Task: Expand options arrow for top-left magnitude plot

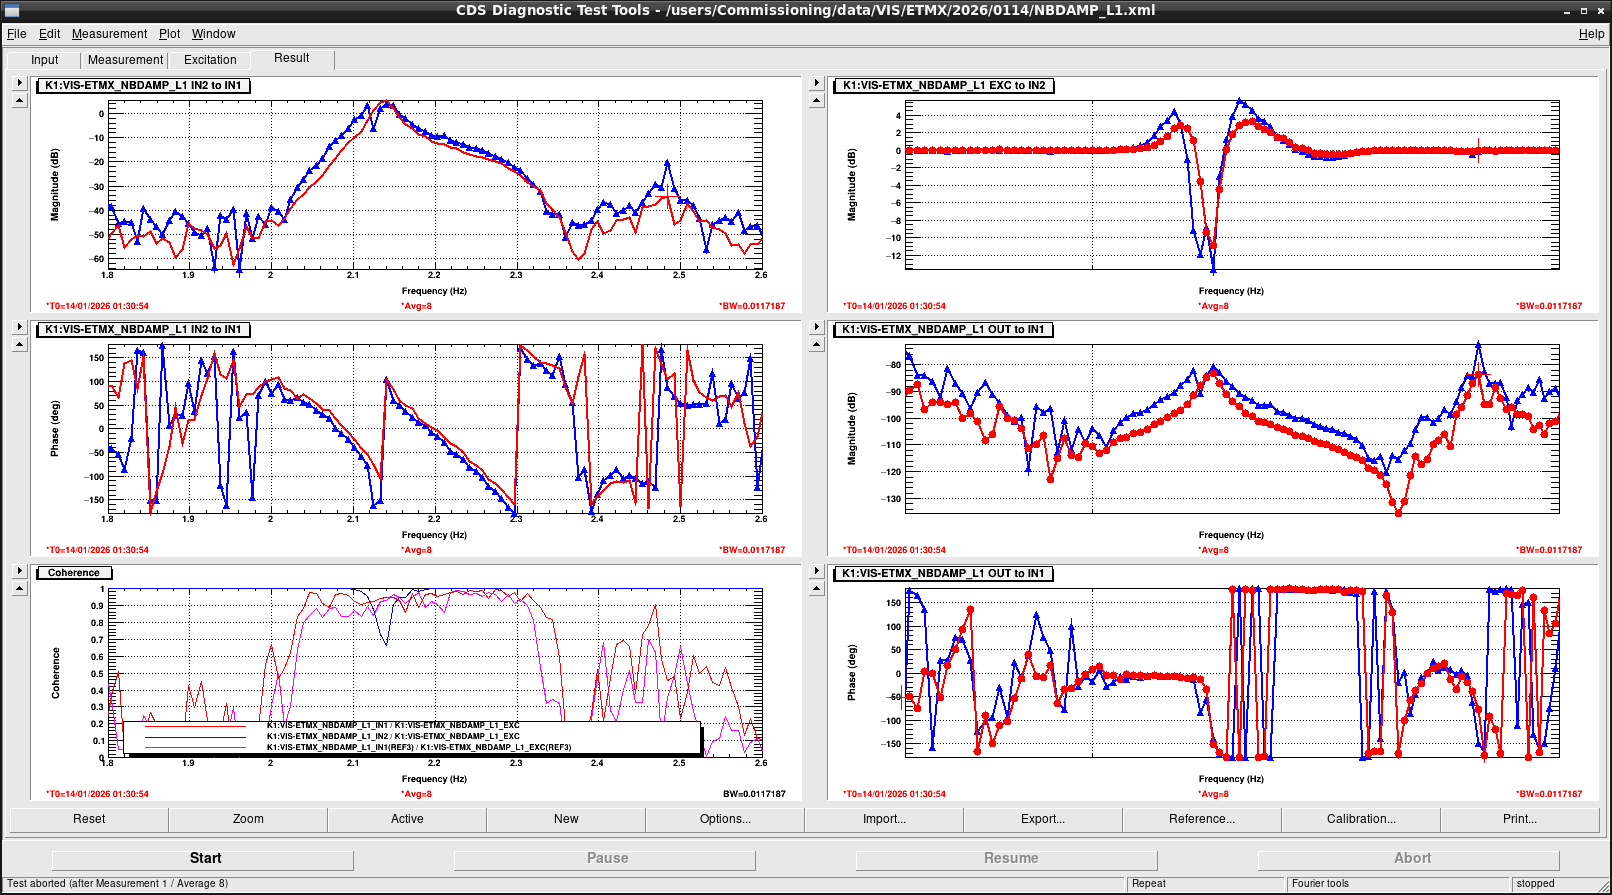Action: click(19, 83)
